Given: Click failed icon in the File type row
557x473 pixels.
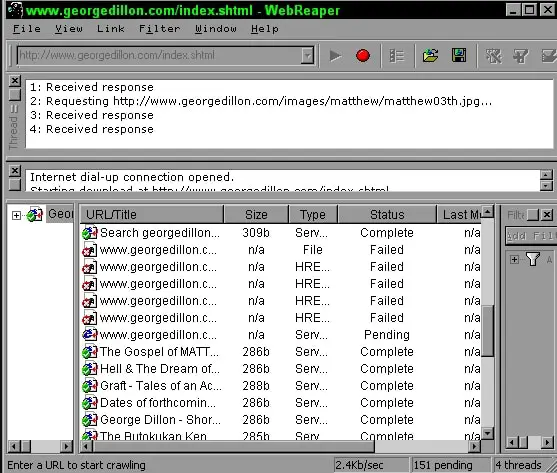Looking at the screenshot, I should pos(90,250).
